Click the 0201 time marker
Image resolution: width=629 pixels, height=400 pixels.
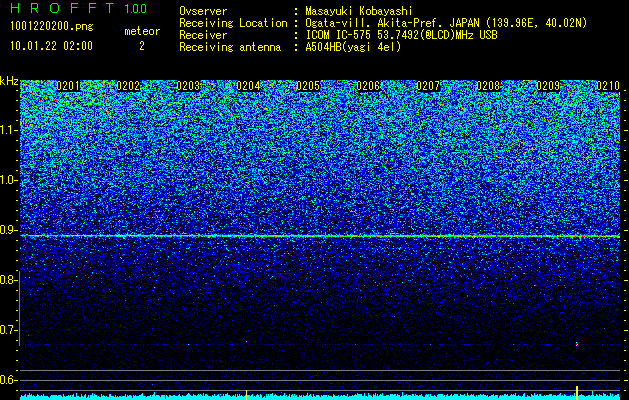[x=68, y=86]
